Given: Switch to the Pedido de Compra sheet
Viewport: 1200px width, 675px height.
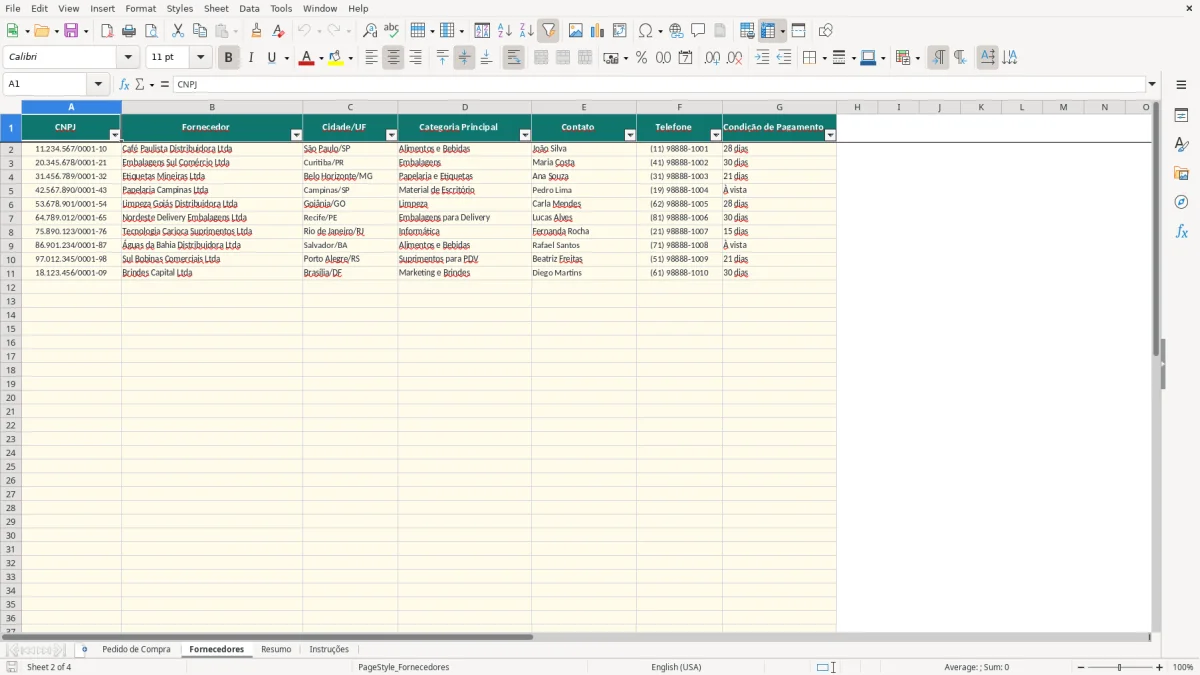Looking at the screenshot, I should click(136, 650).
